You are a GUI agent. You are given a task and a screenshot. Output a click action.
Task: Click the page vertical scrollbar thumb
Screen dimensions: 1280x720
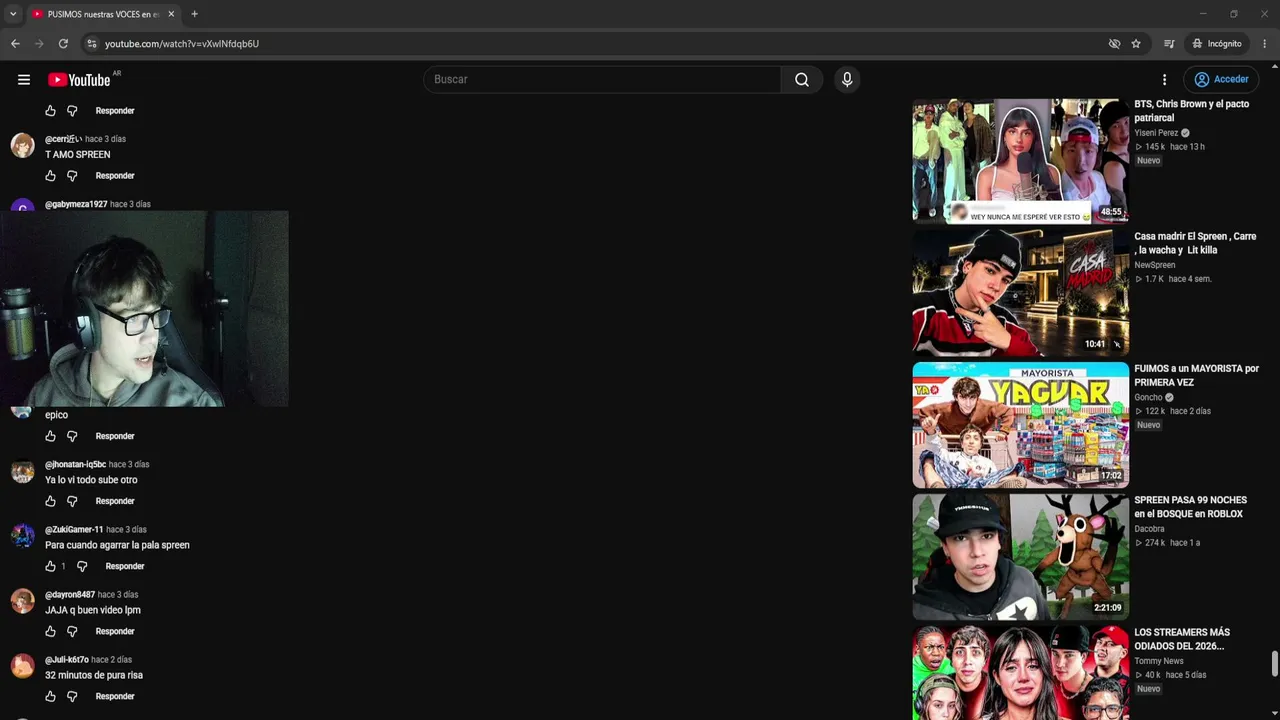coord(1274,664)
